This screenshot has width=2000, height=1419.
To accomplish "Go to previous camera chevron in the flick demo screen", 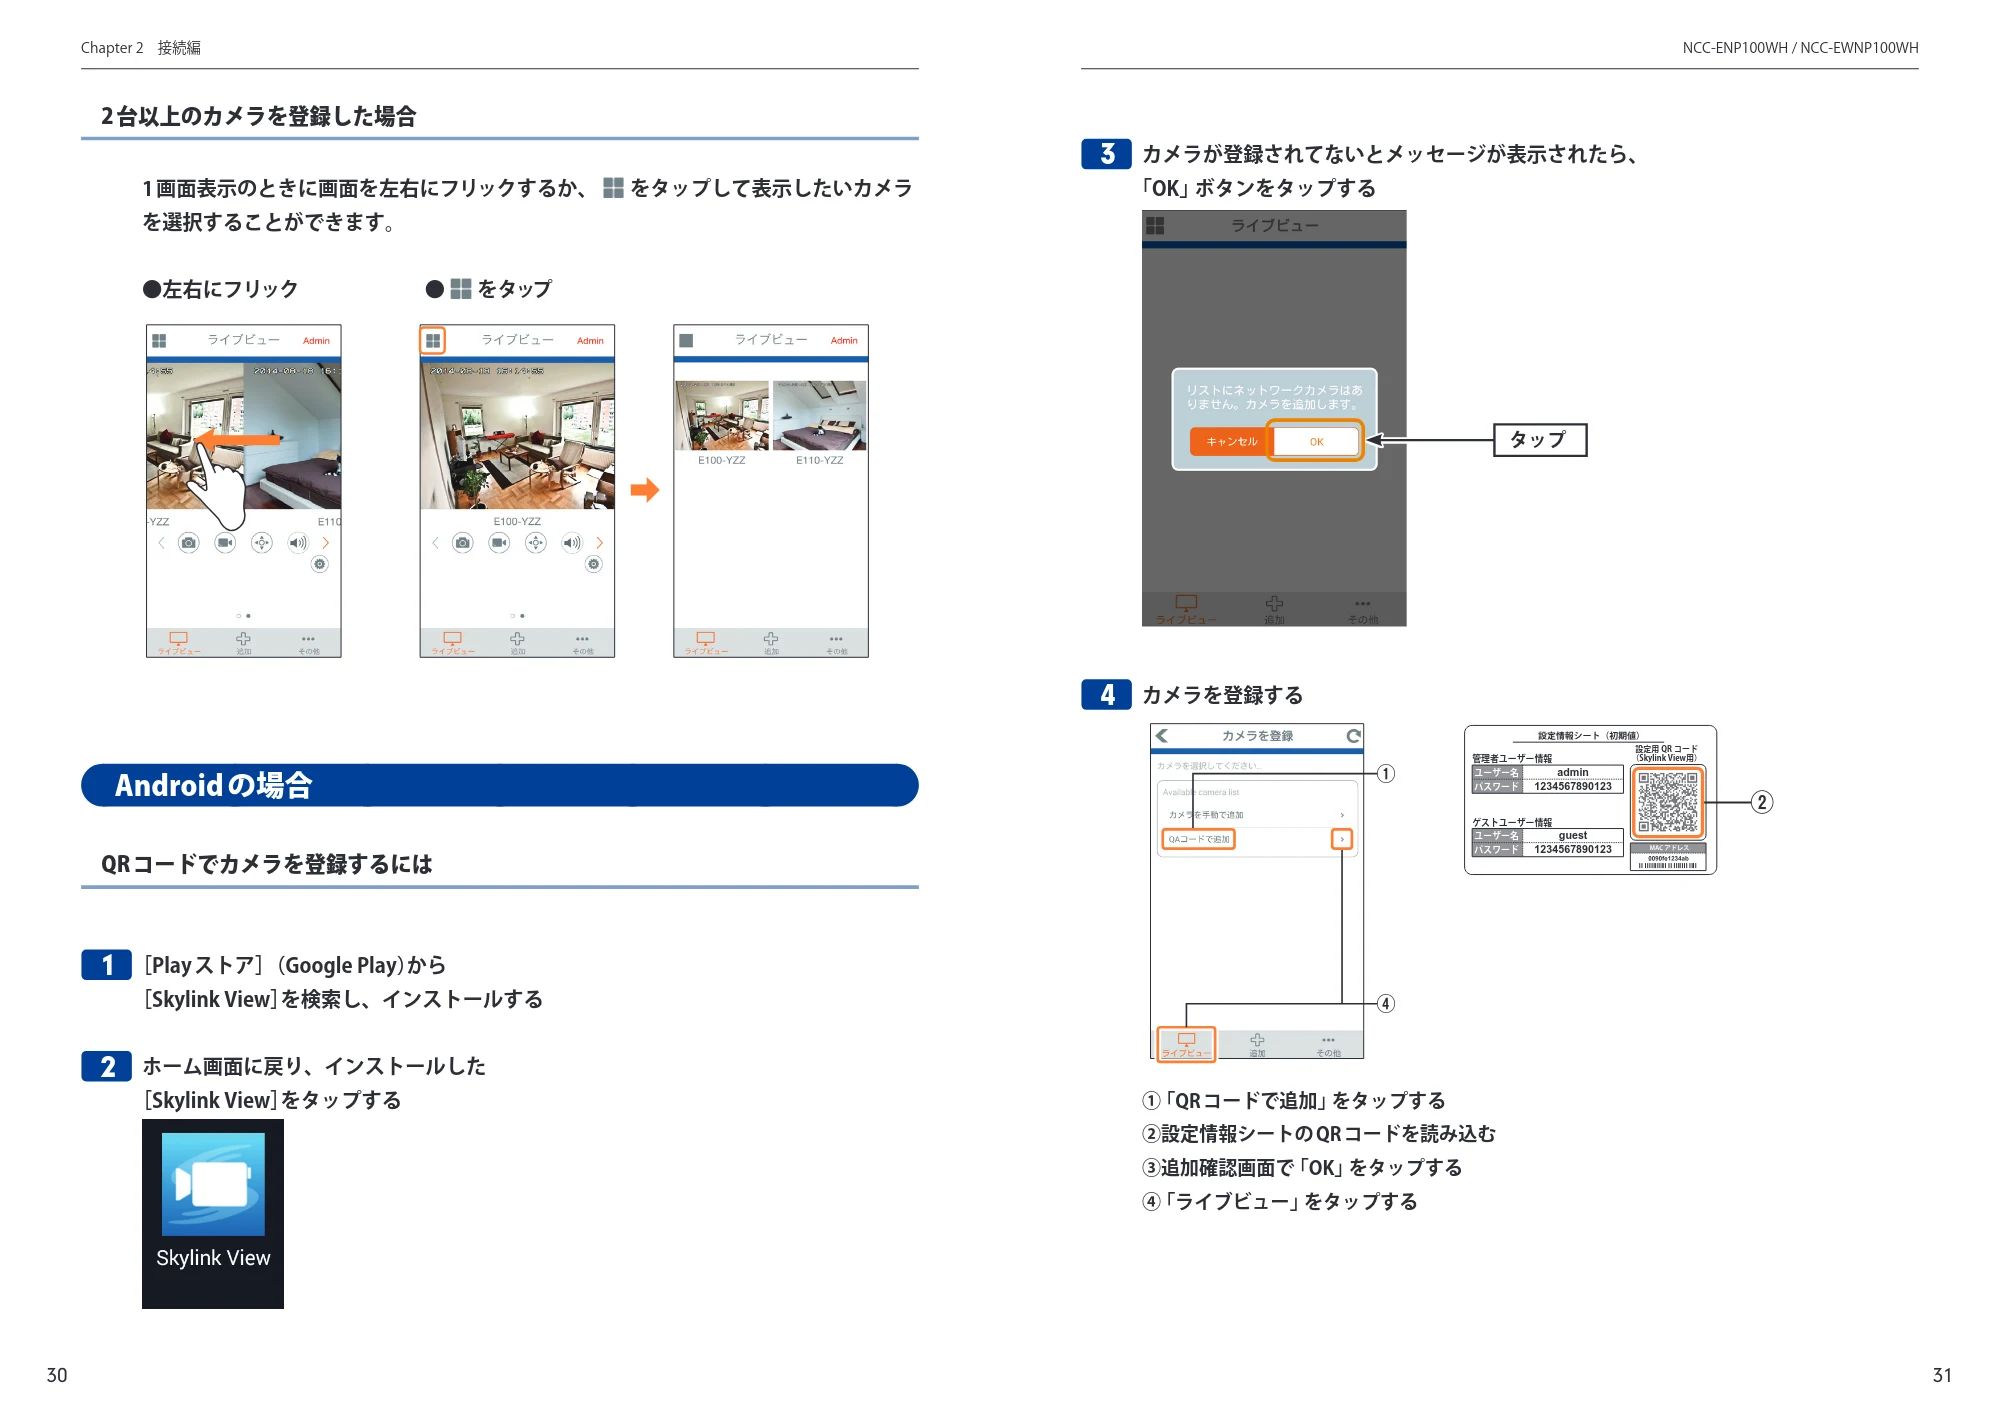I will point(161,543).
